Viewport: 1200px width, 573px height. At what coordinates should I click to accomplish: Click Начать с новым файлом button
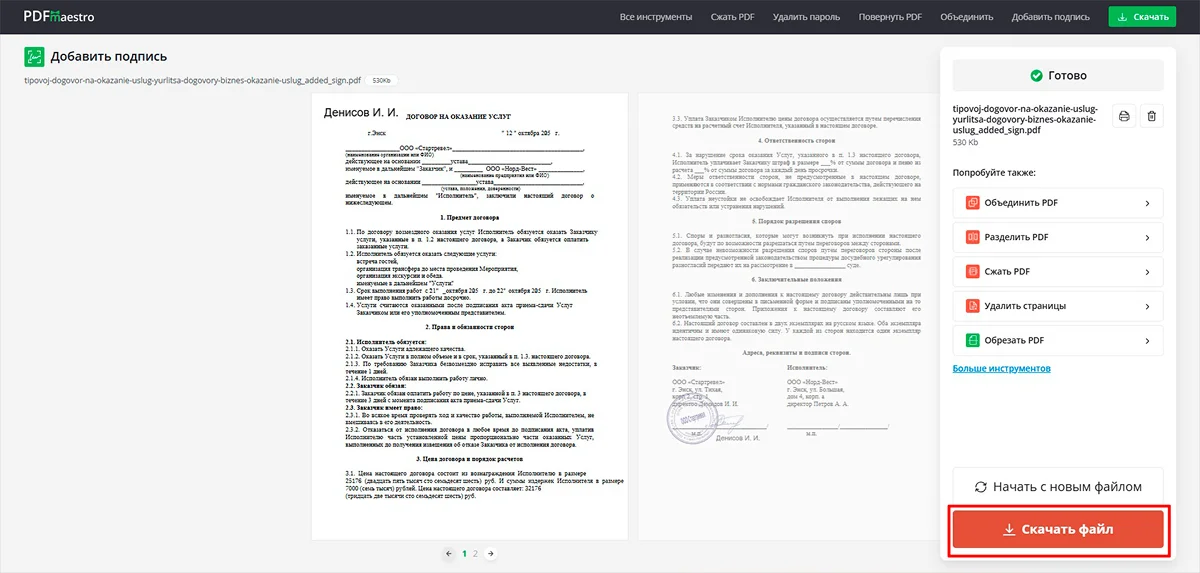point(1058,487)
